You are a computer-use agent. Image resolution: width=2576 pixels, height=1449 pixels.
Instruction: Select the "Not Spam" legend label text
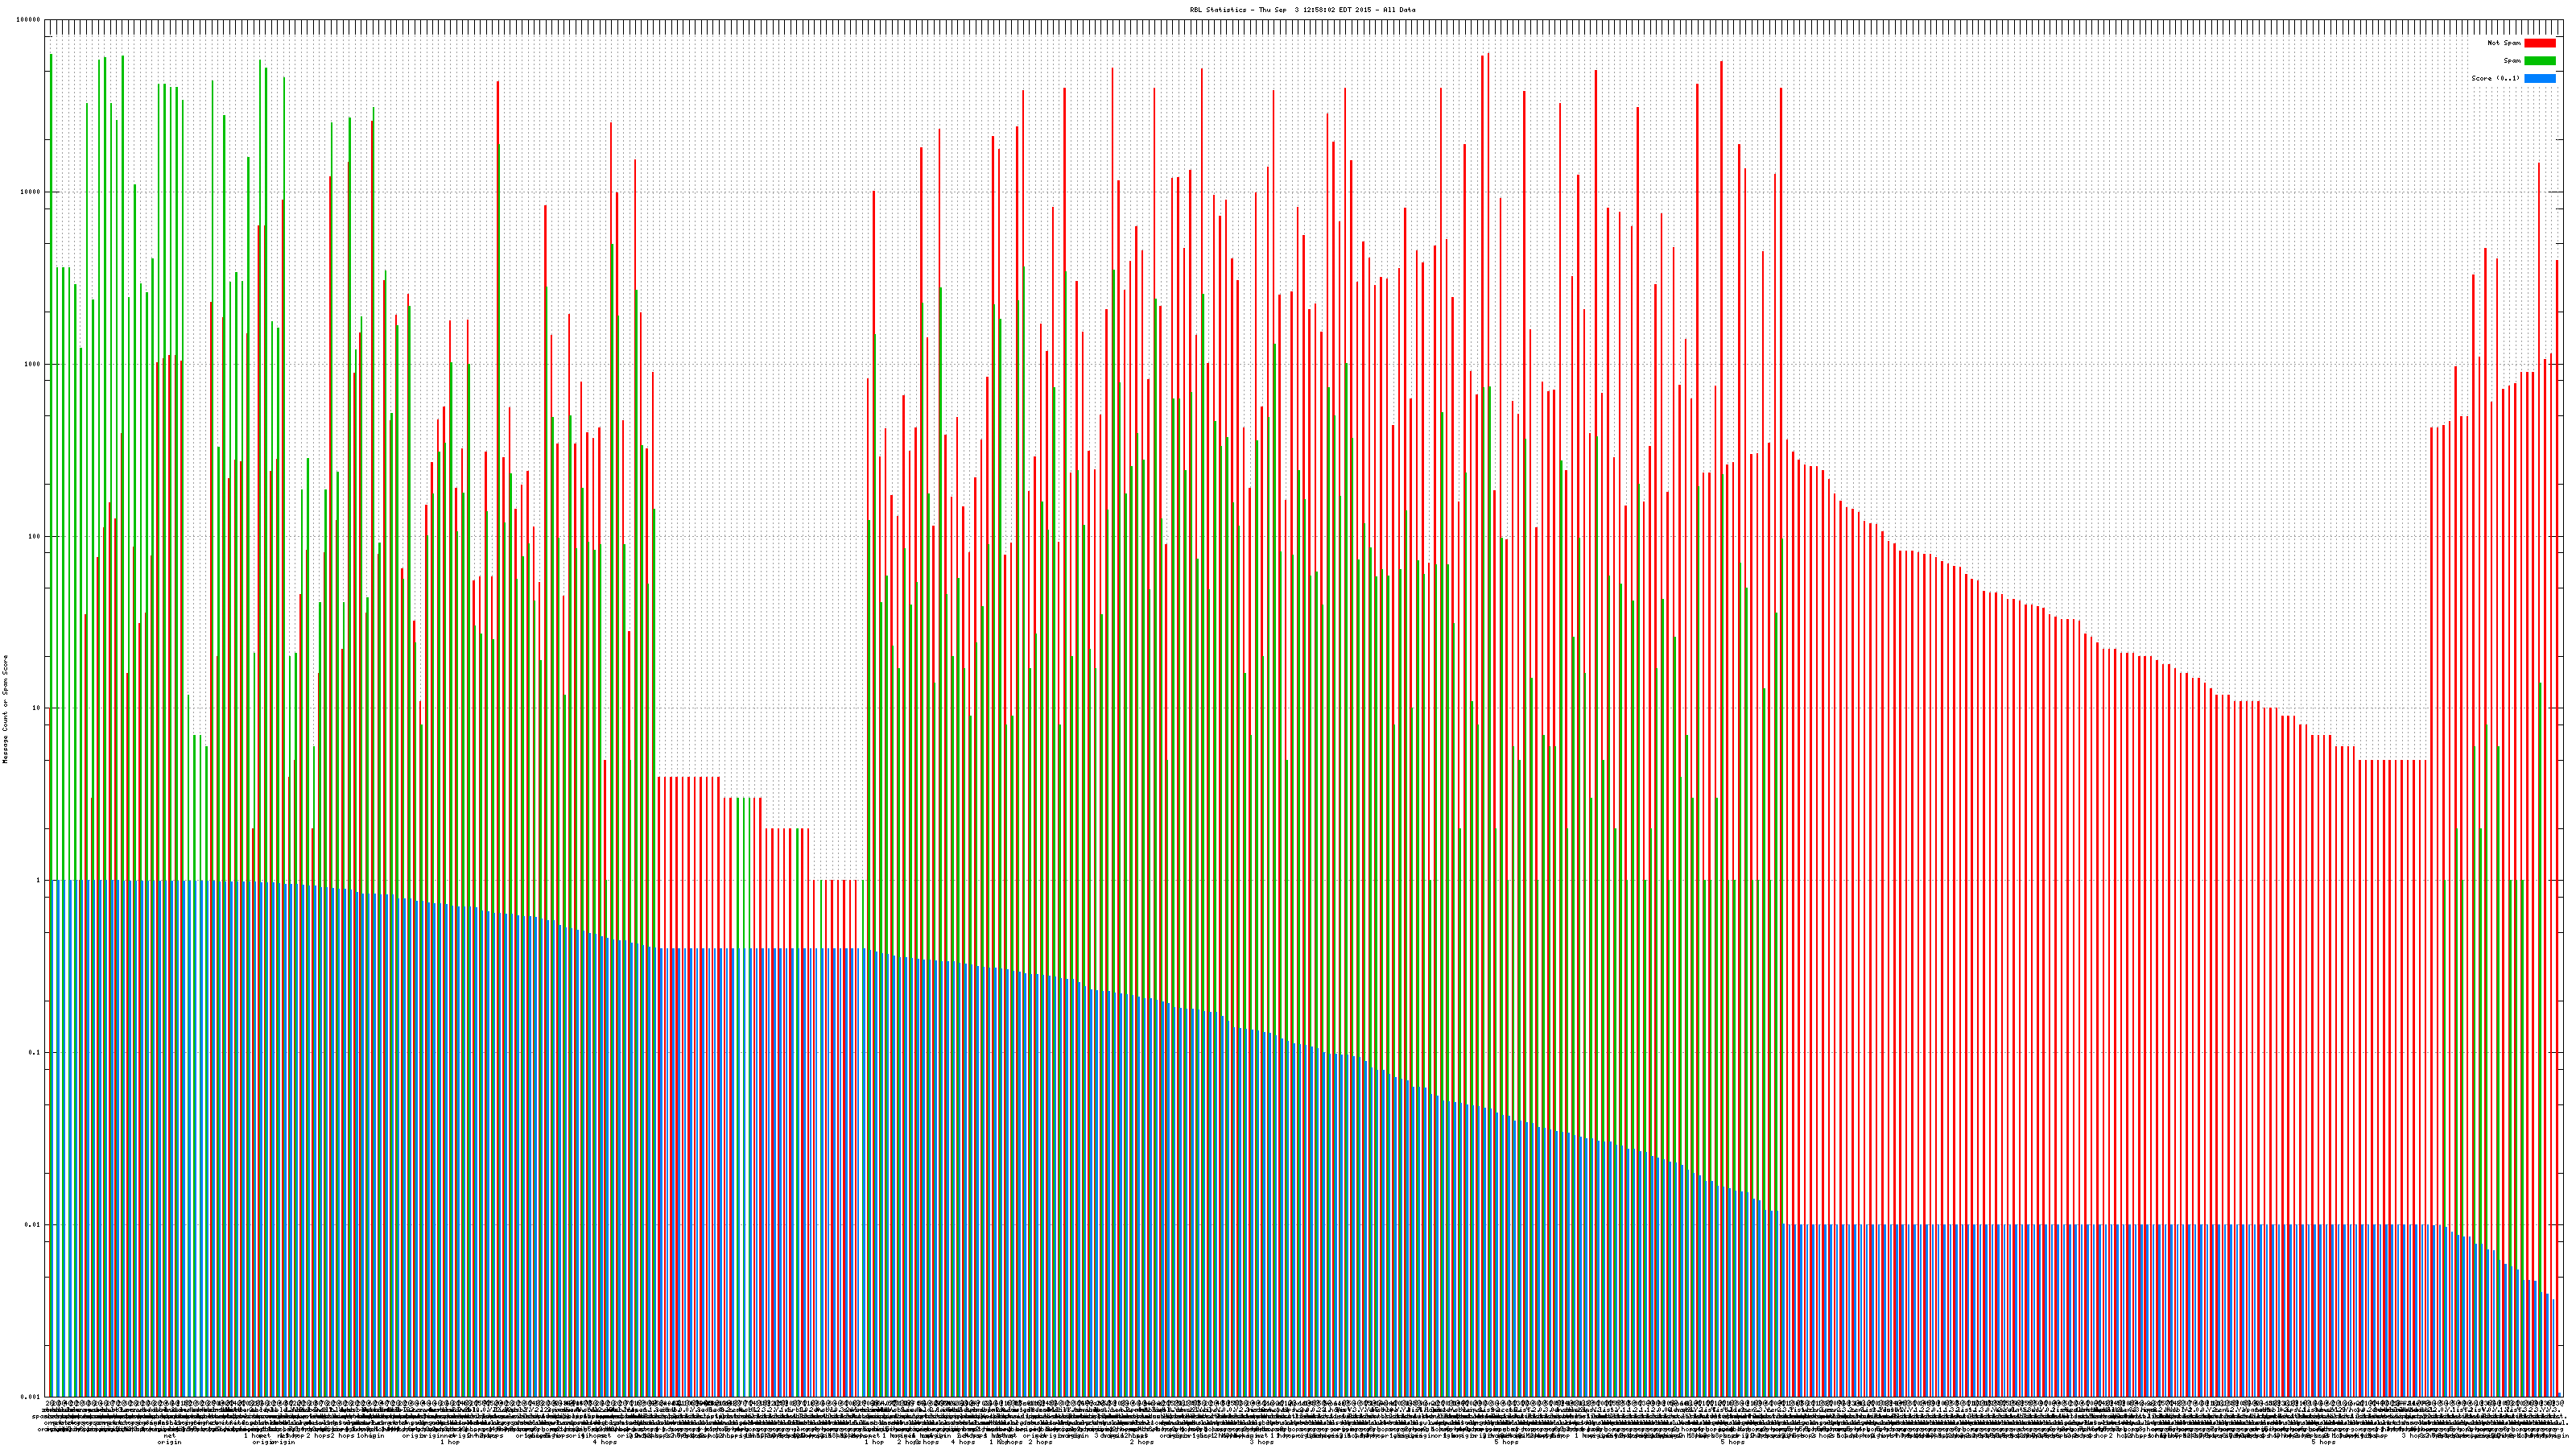(x=2504, y=43)
